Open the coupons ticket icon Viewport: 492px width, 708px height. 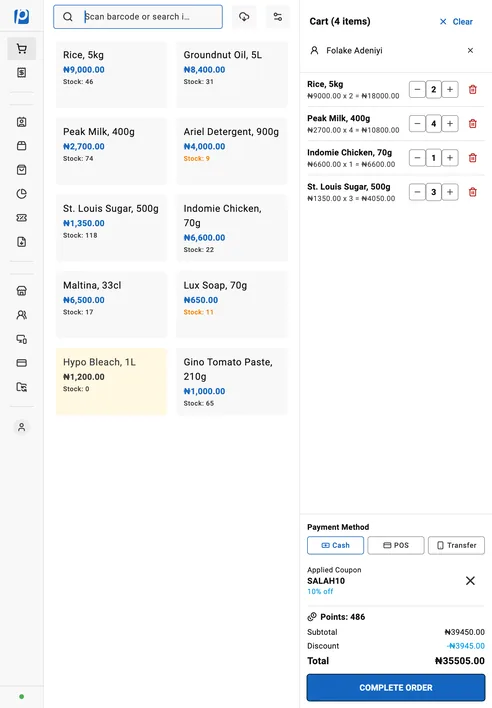pyautogui.click(x=21, y=218)
